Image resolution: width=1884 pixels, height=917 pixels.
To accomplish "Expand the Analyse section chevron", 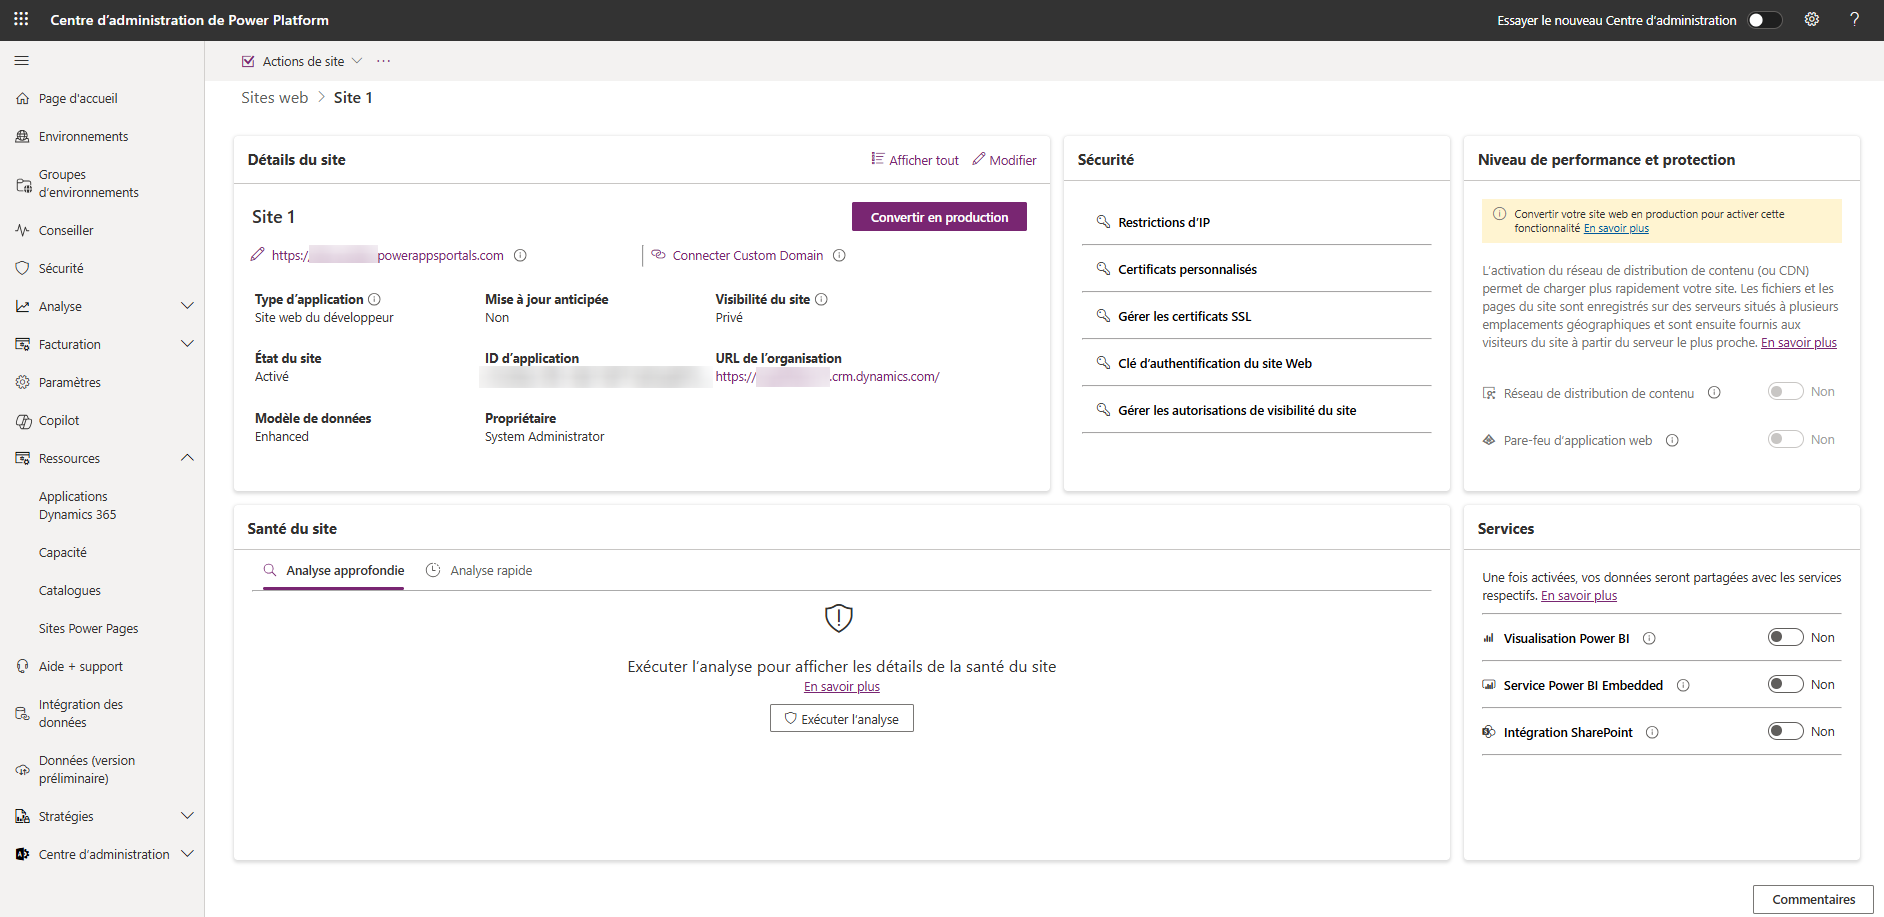I will (x=187, y=306).
